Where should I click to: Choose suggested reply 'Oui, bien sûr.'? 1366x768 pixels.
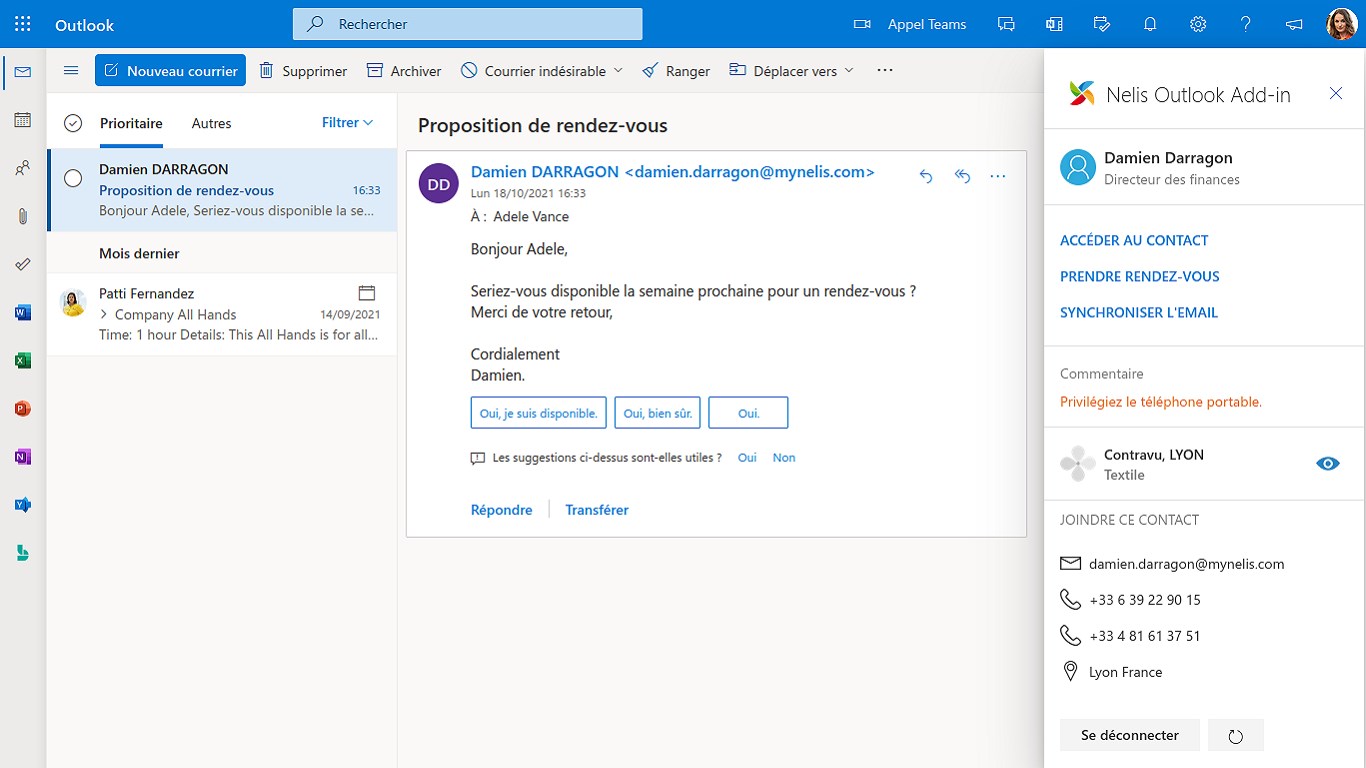pyautogui.click(x=657, y=413)
